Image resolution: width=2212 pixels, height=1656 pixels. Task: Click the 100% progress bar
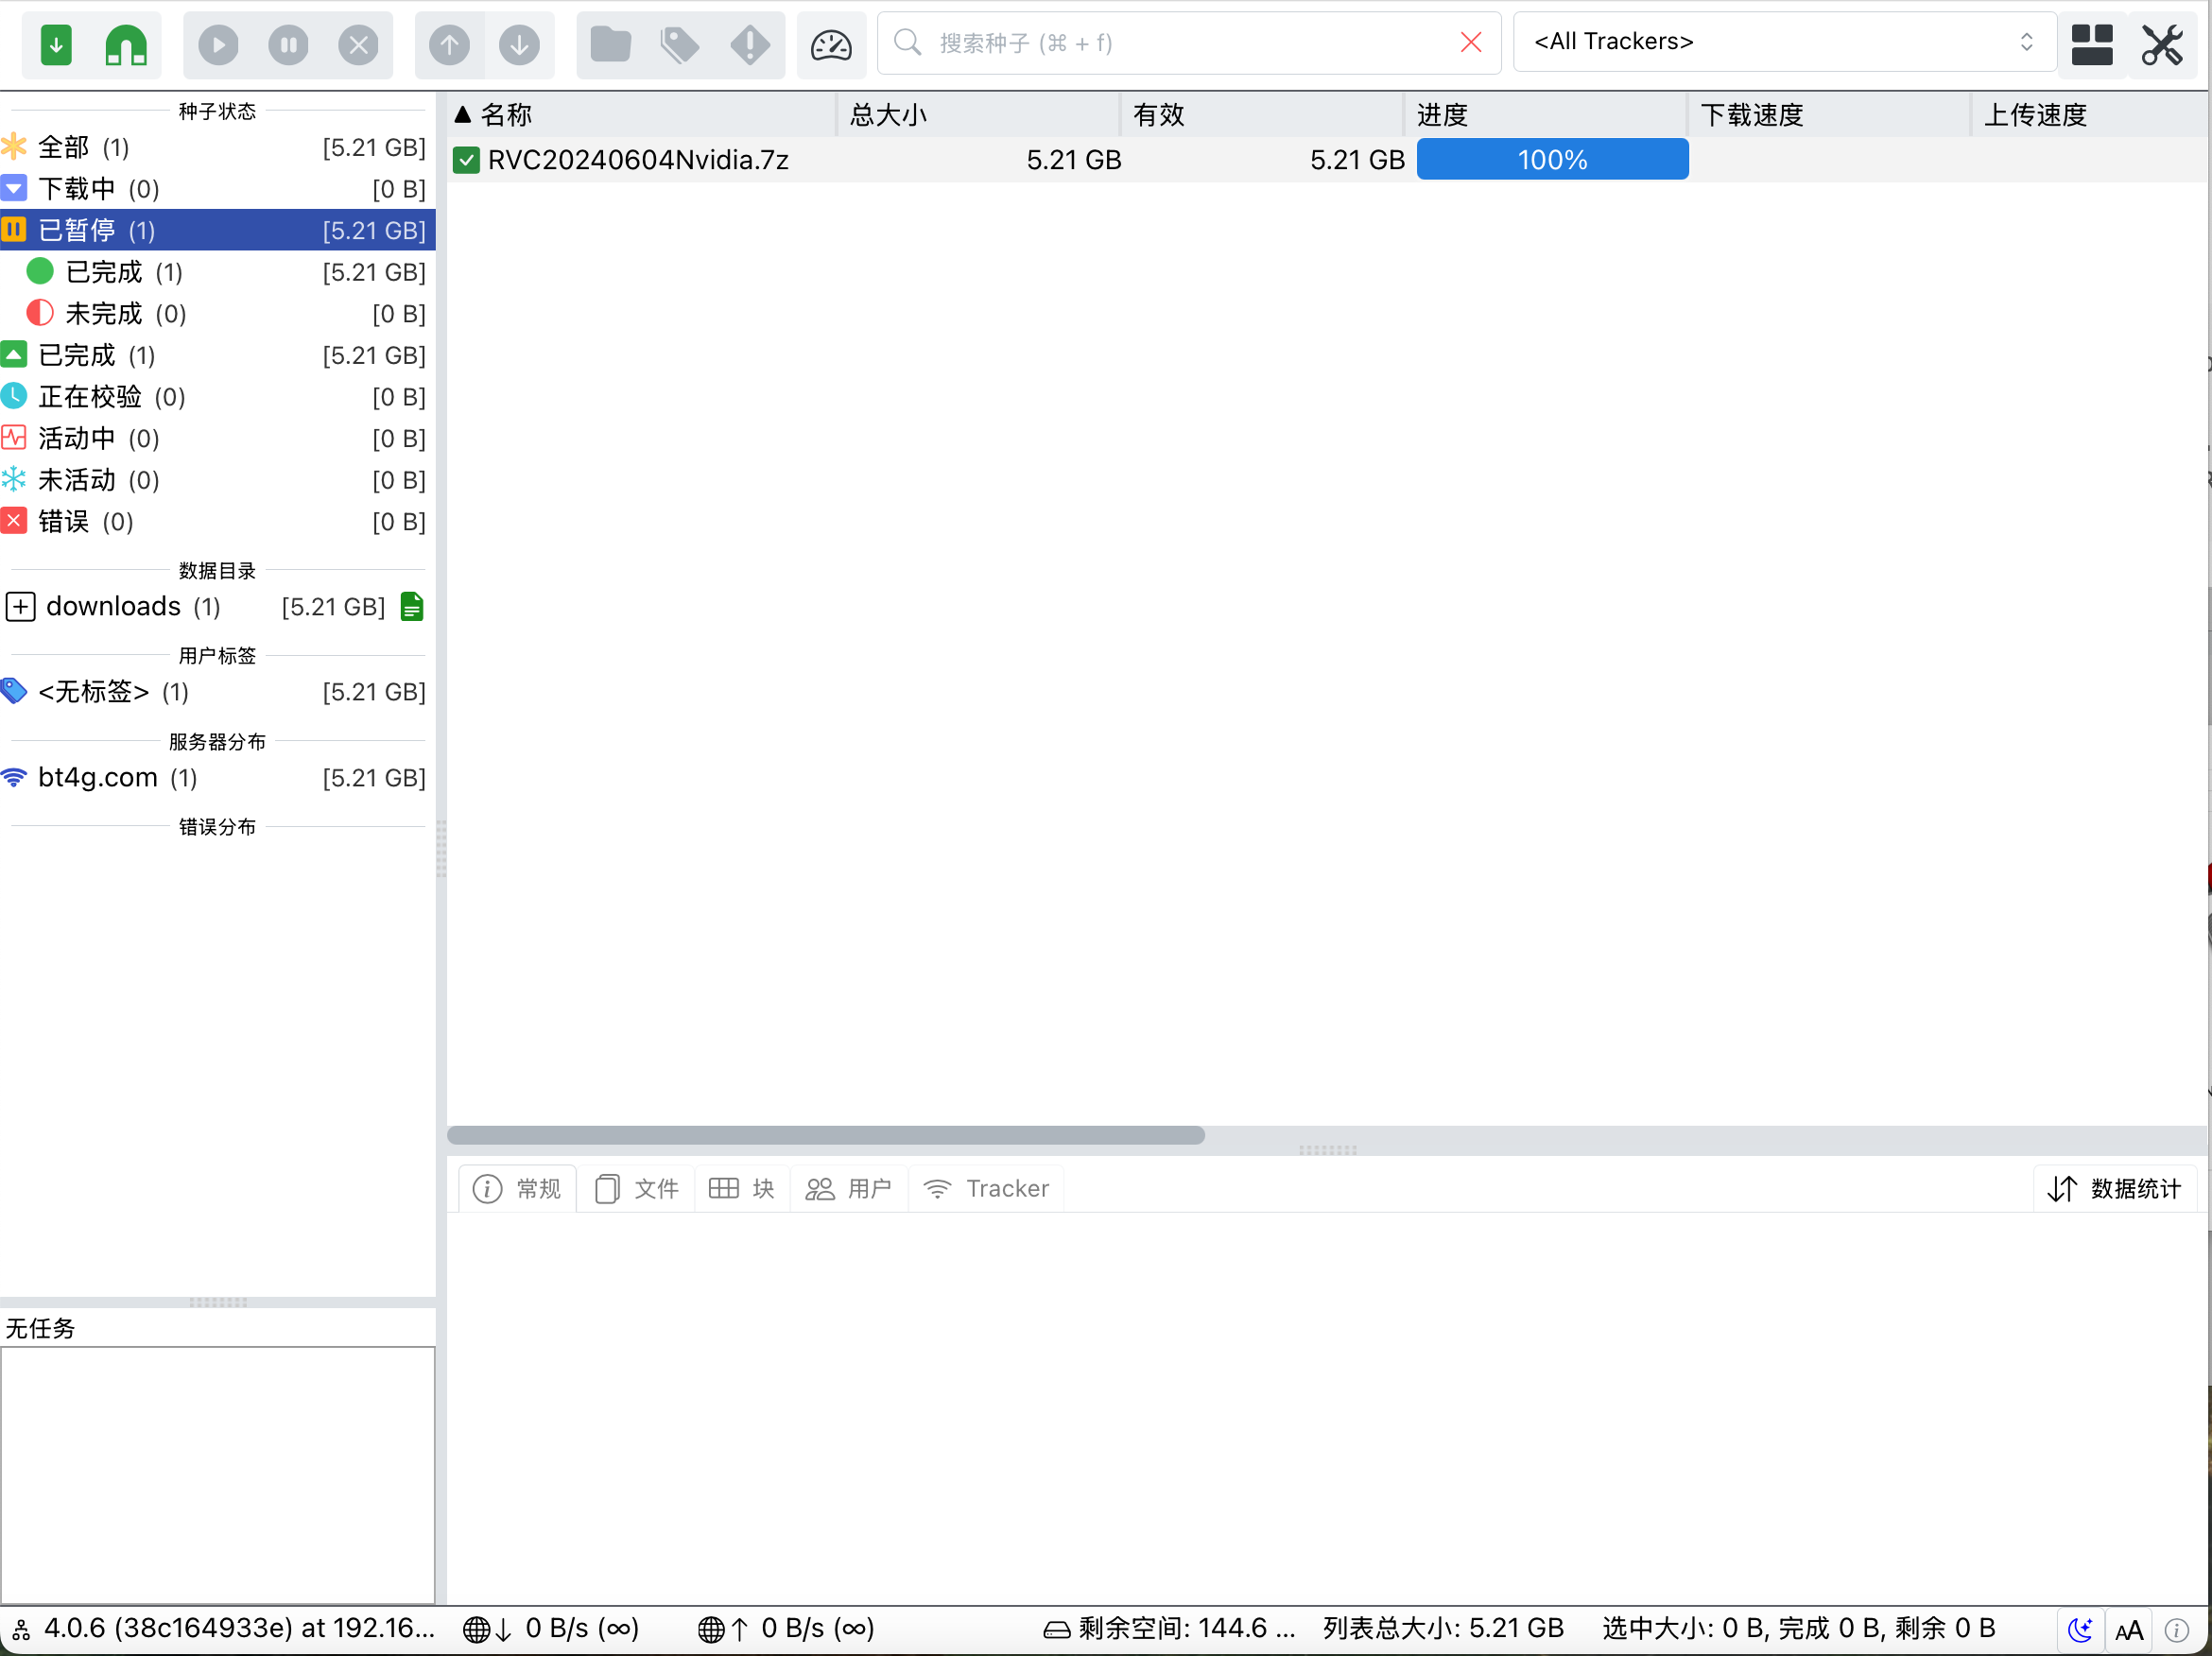pos(1552,160)
